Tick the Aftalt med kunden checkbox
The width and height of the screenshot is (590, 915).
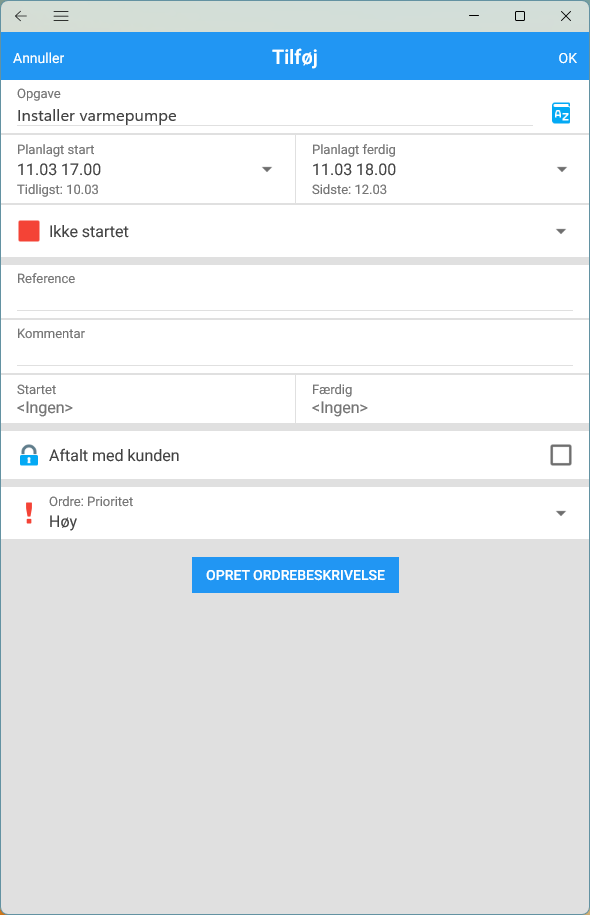tap(561, 455)
